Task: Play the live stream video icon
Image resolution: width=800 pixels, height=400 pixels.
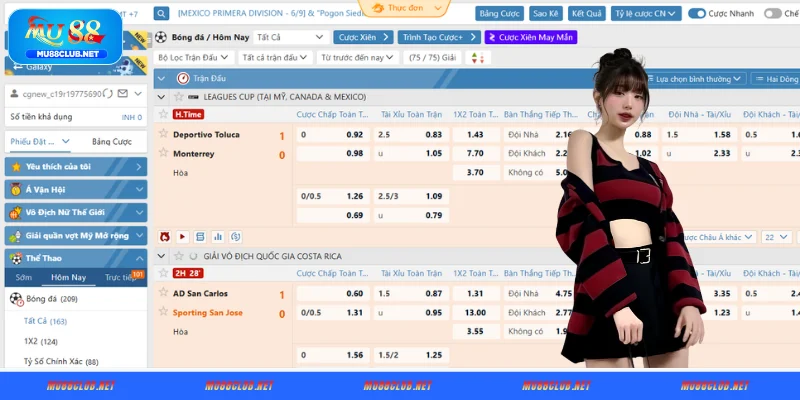Action: (x=182, y=237)
